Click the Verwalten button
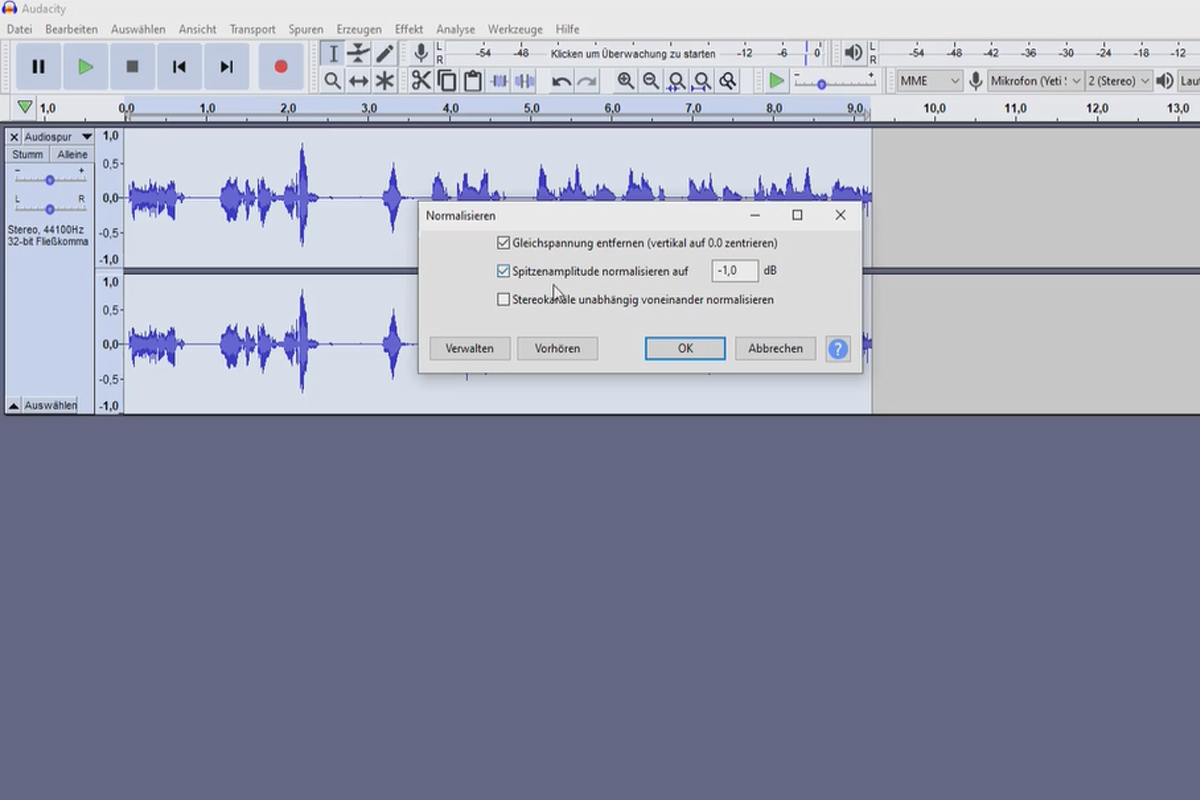The width and height of the screenshot is (1200, 800). [x=470, y=349]
